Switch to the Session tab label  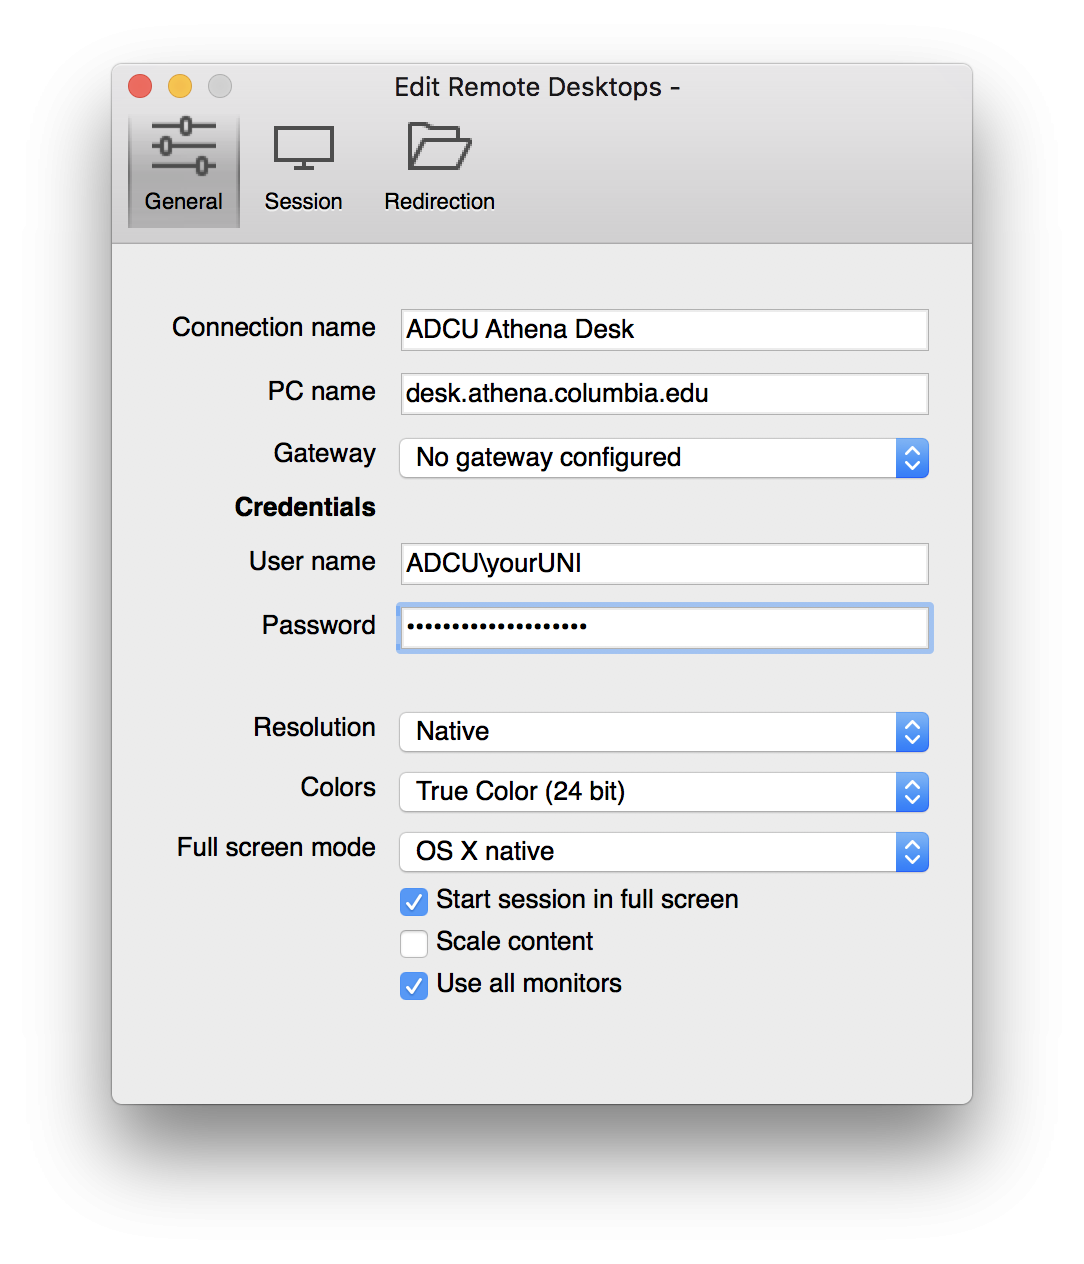click(x=304, y=201)
